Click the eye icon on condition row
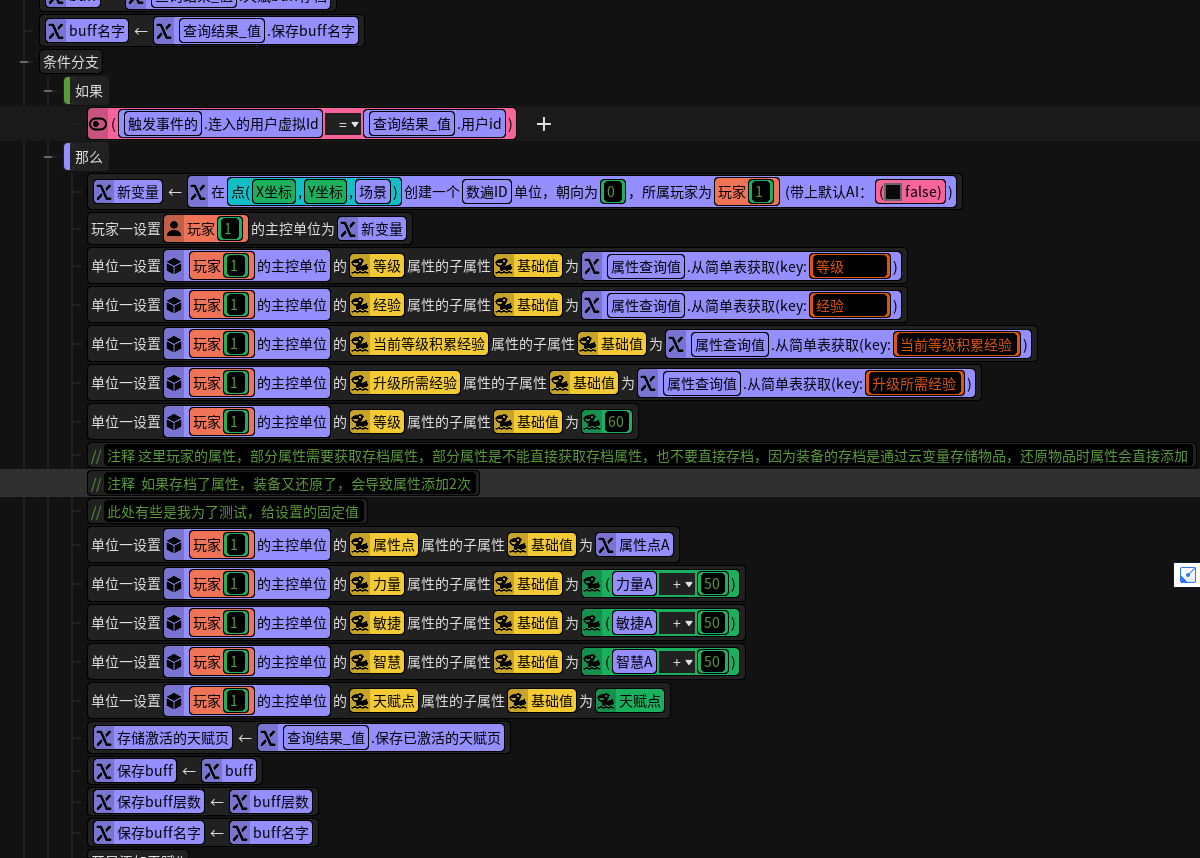Image resolution: width=1200 pixels, height=858 pixels. pyautogui.click(x=98, y=124)
